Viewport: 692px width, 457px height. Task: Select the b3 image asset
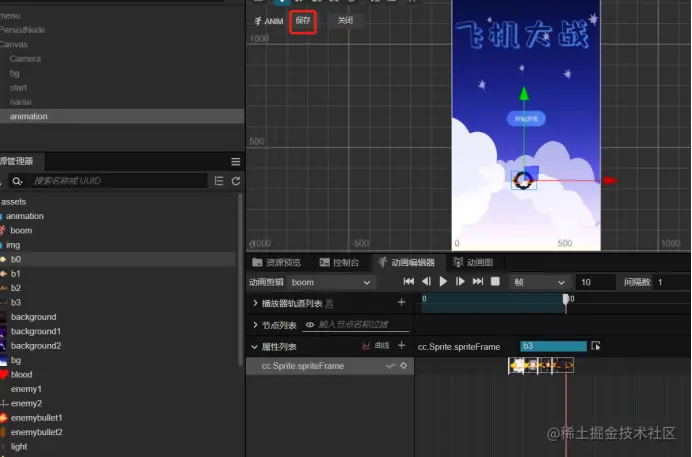click(16, 302)
